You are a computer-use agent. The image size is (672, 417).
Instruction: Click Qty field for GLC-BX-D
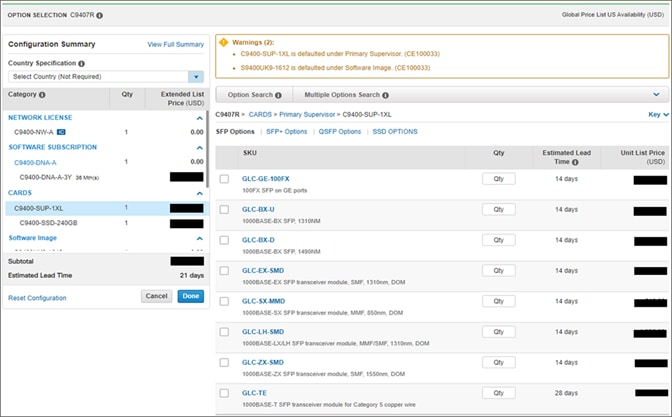499,240
